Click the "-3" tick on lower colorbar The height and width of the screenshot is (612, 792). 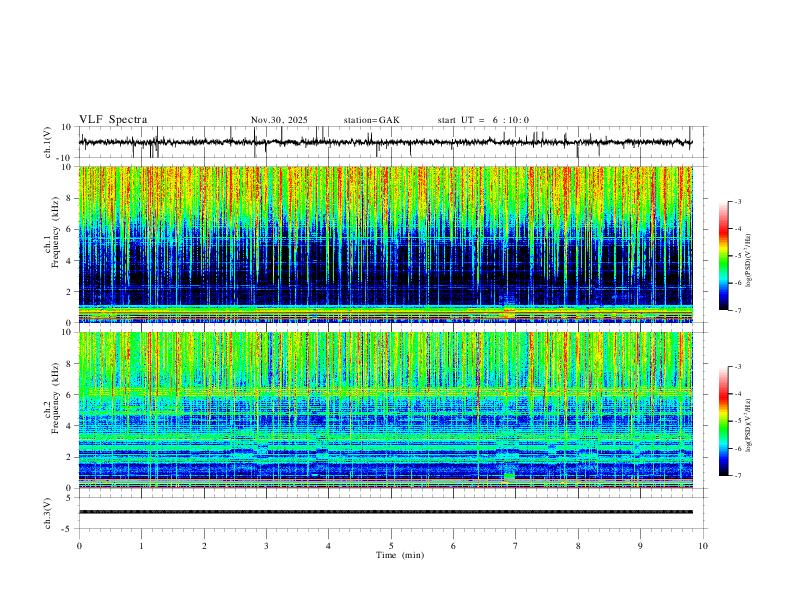[738, 367]
